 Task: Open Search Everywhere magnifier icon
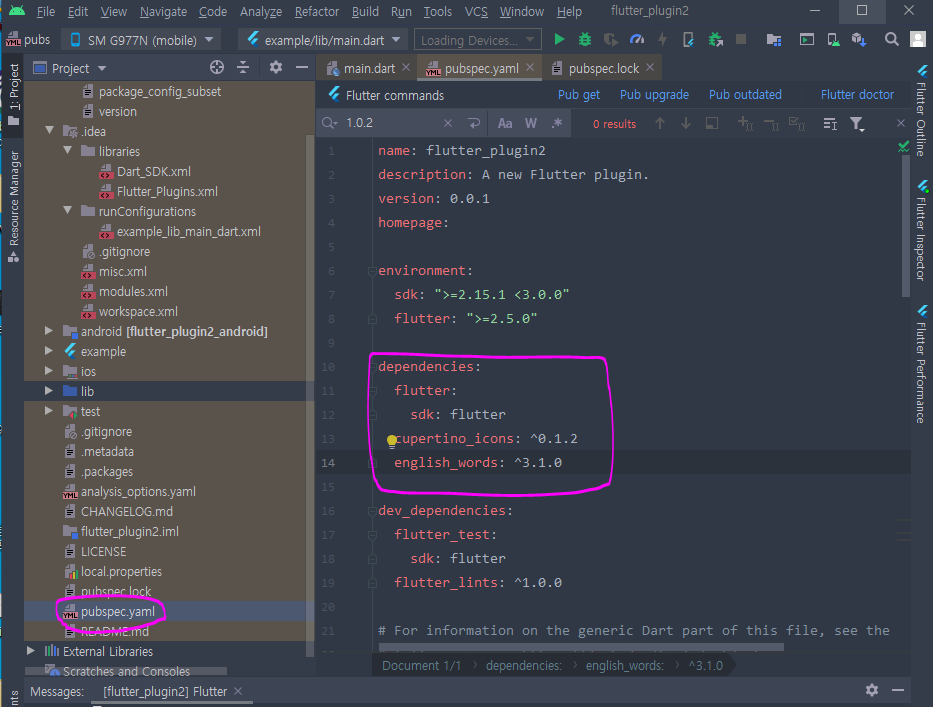[x=891, y=40]
